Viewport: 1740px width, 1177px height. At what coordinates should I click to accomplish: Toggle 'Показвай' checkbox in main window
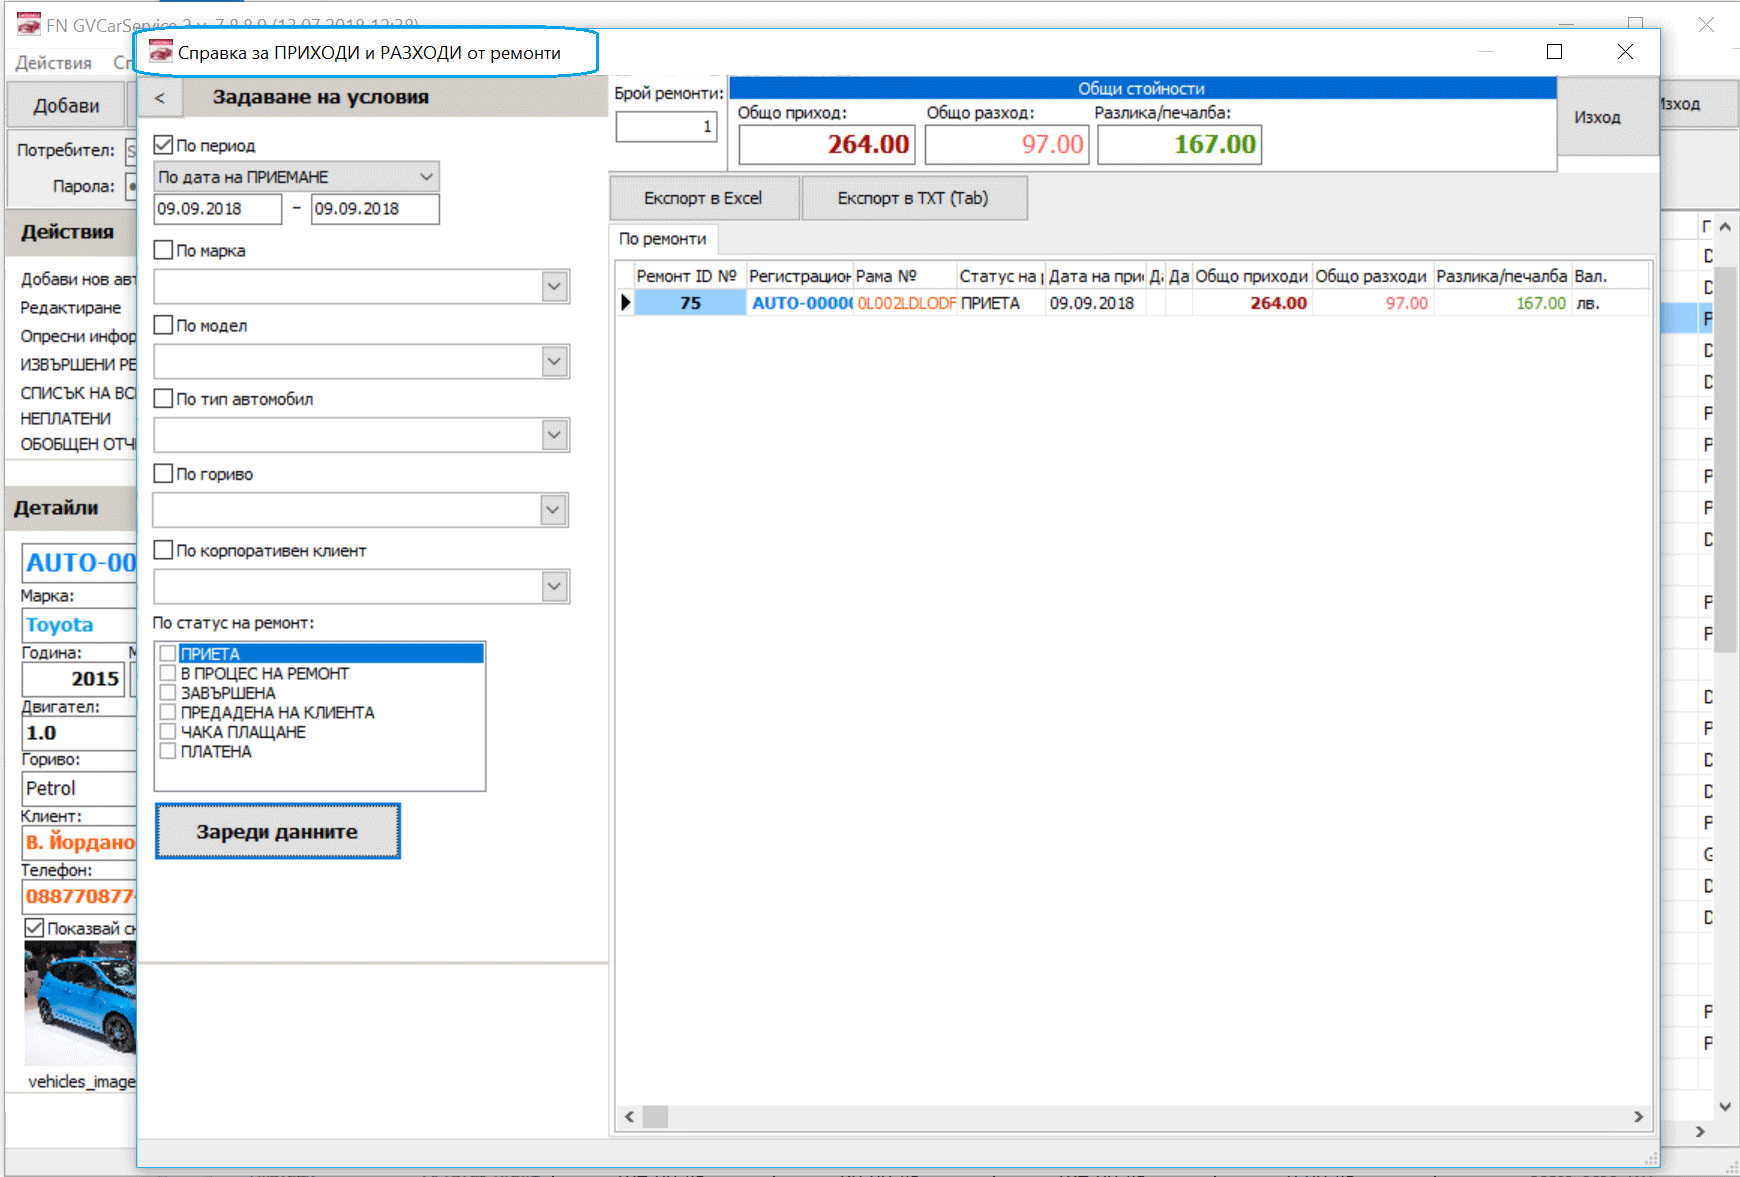(34, 928)
